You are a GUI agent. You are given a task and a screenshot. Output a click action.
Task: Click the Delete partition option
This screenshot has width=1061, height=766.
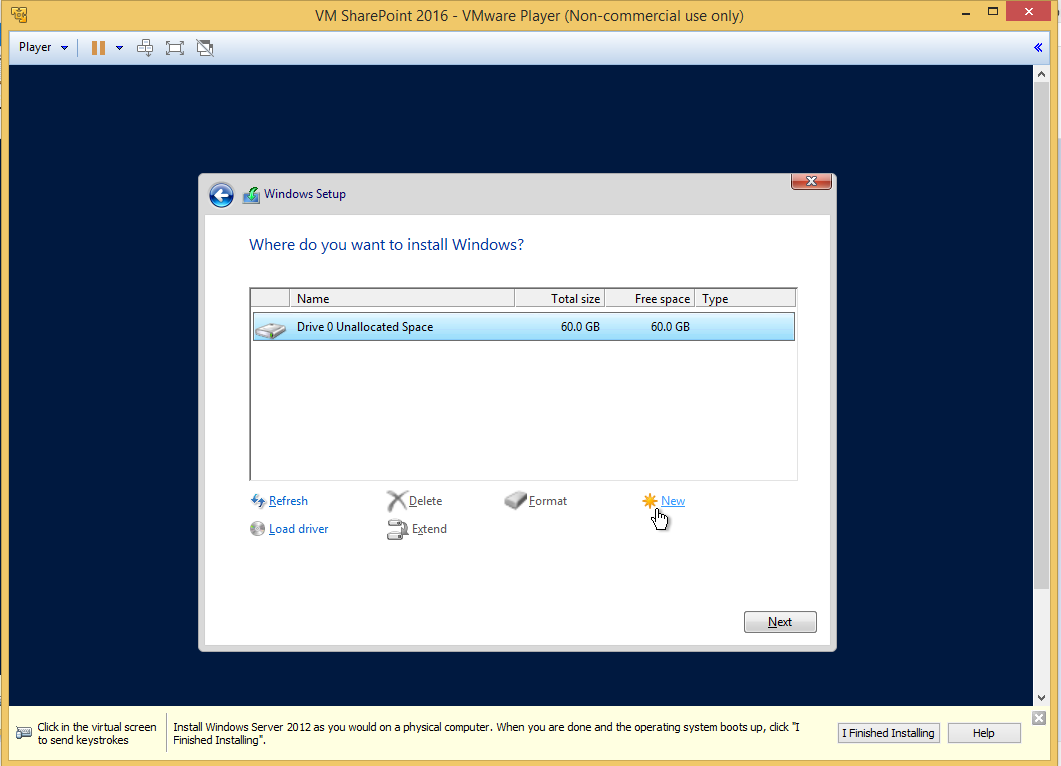[x=426, y=501]
